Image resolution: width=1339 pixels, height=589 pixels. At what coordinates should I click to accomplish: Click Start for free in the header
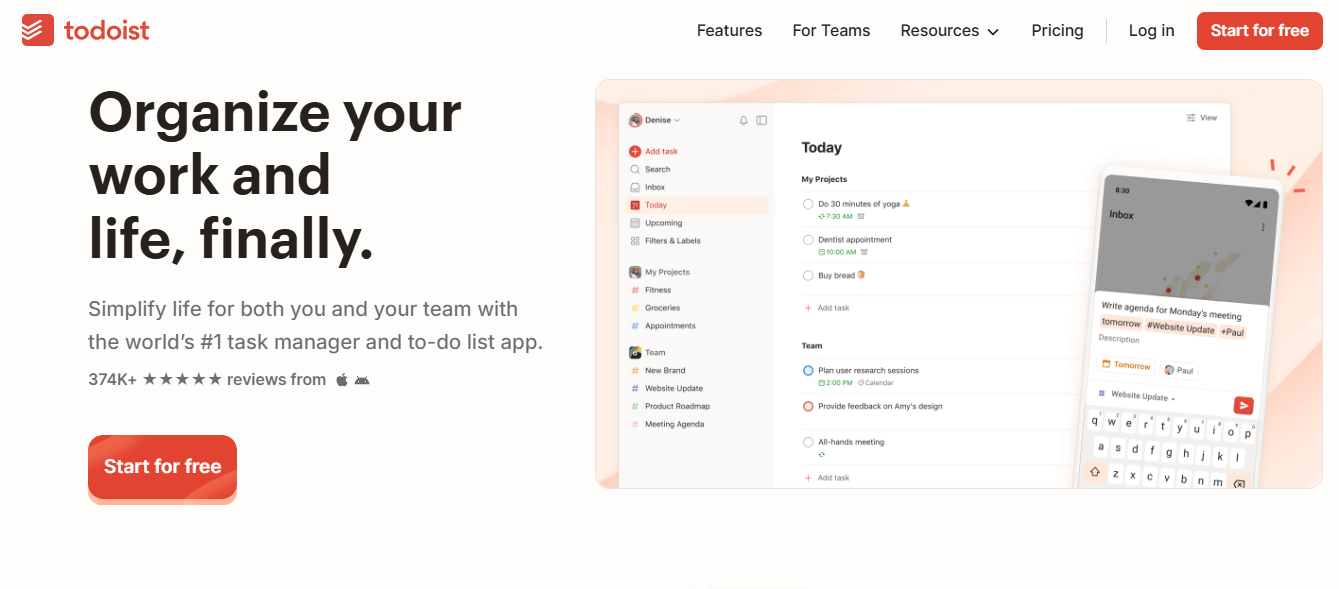[1259, 31]
